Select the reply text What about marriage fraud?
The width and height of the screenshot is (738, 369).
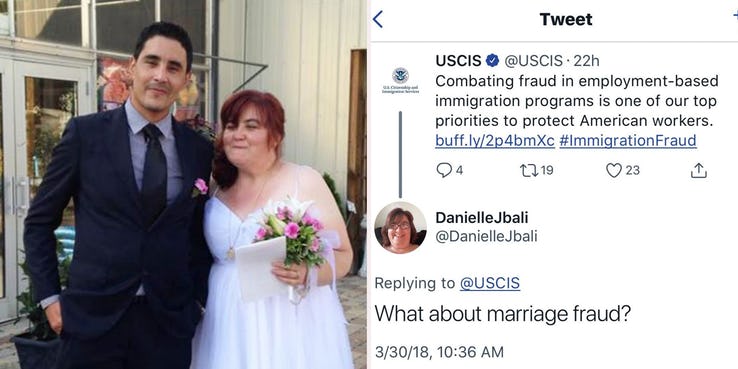(x=502, y=314)
